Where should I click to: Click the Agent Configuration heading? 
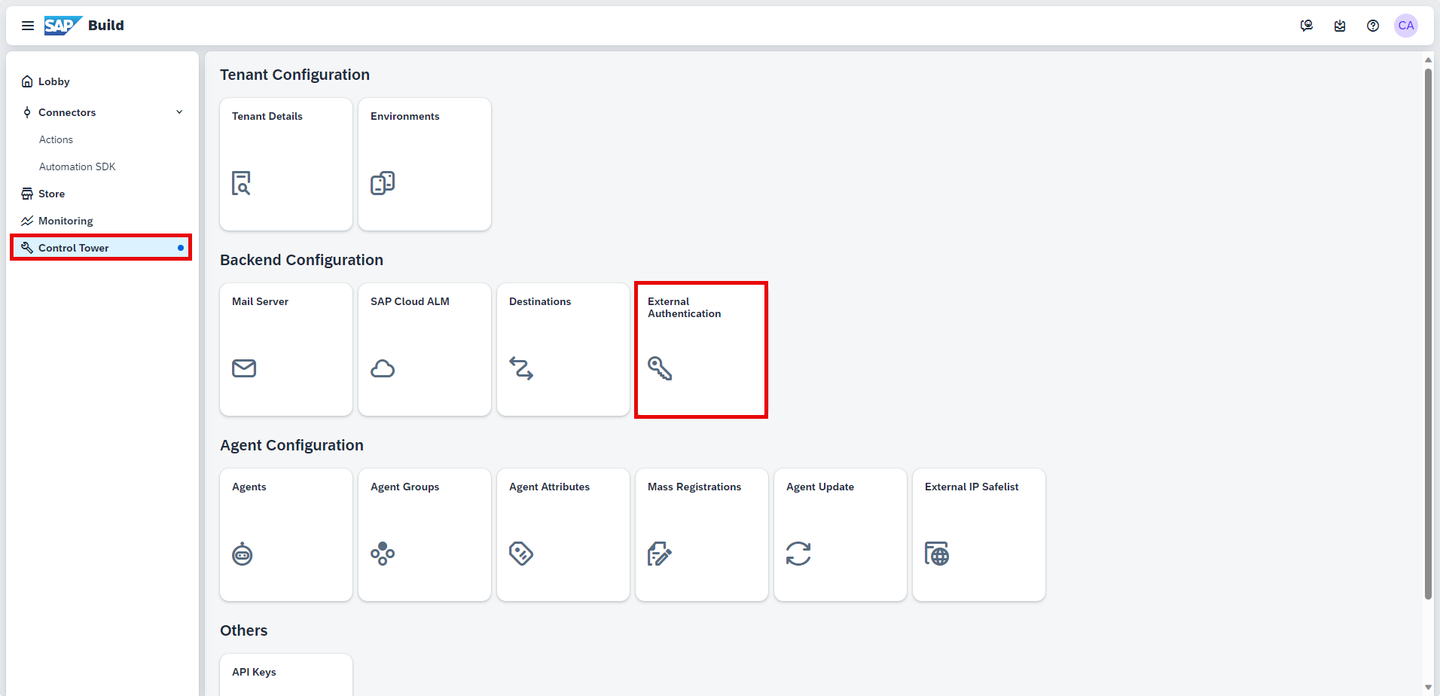(292, 445)
